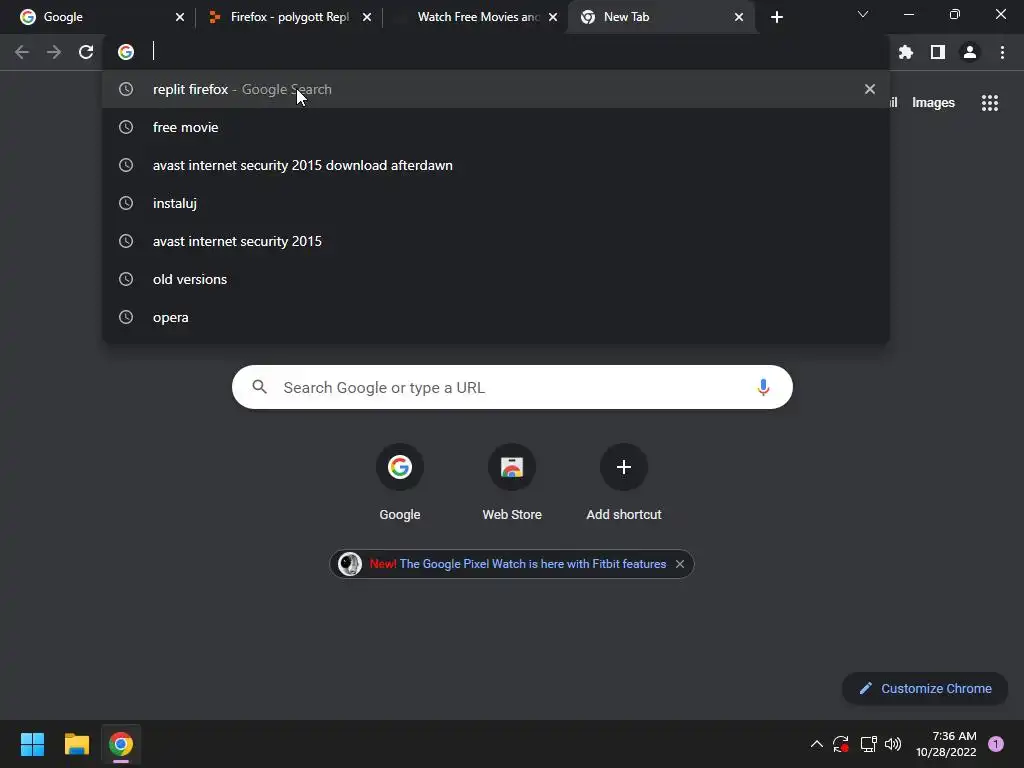Switch to the Firefox - polygott Repl tab
This screenshot has width=1024, height=768.
point(287,17)
